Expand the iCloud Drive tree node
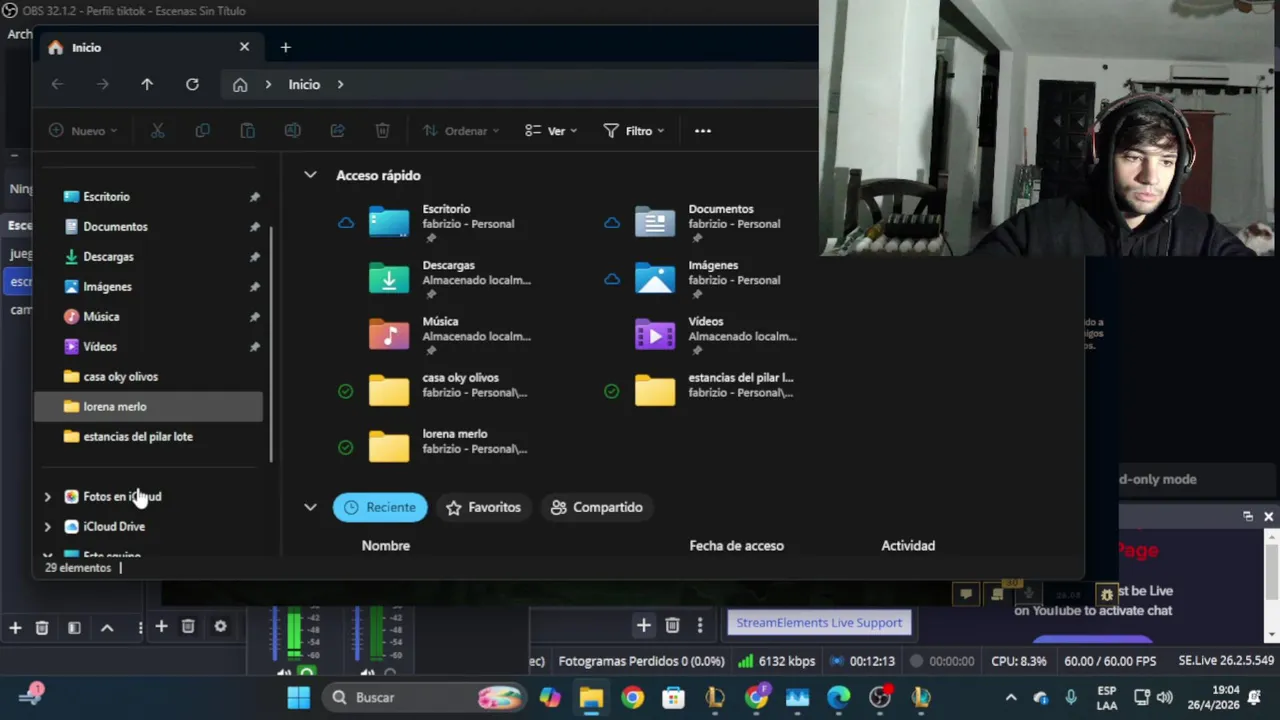1280x720 pixels. click(47, 527)
